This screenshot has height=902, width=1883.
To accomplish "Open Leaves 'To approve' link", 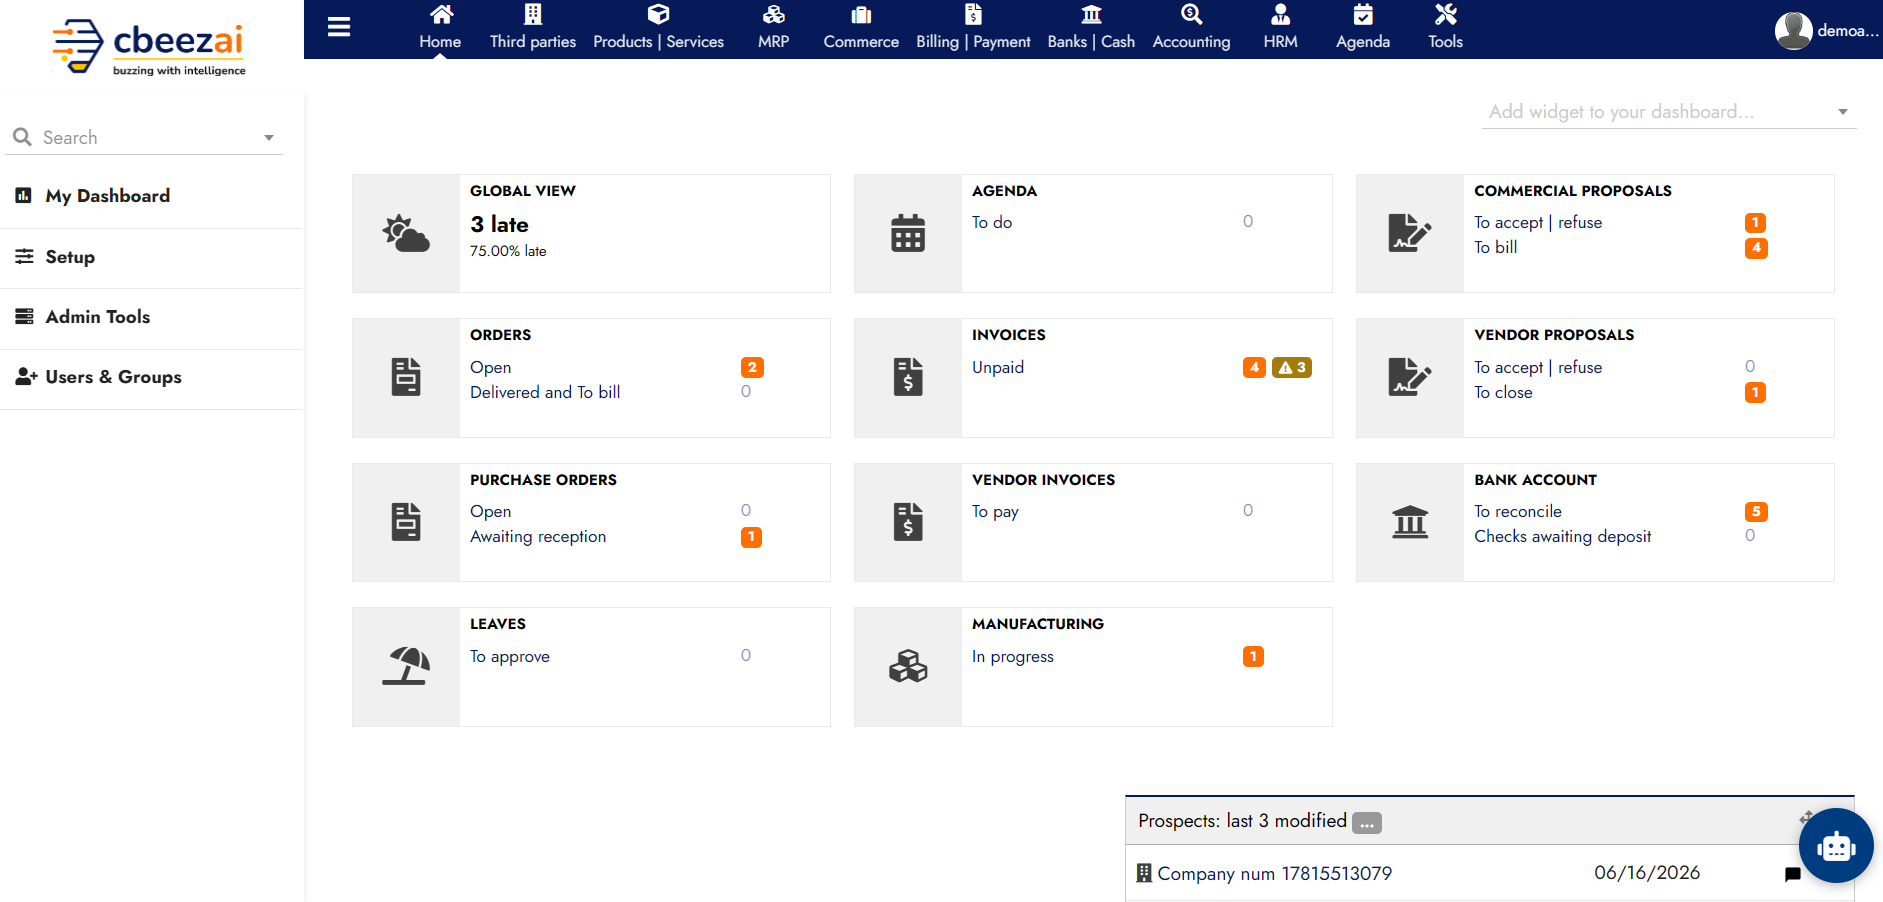I will 510,657.
